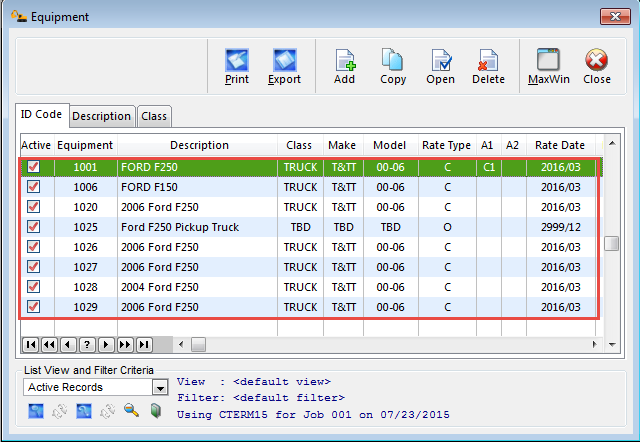Uncheck Active for equipment 1026

tap(33, 247)
